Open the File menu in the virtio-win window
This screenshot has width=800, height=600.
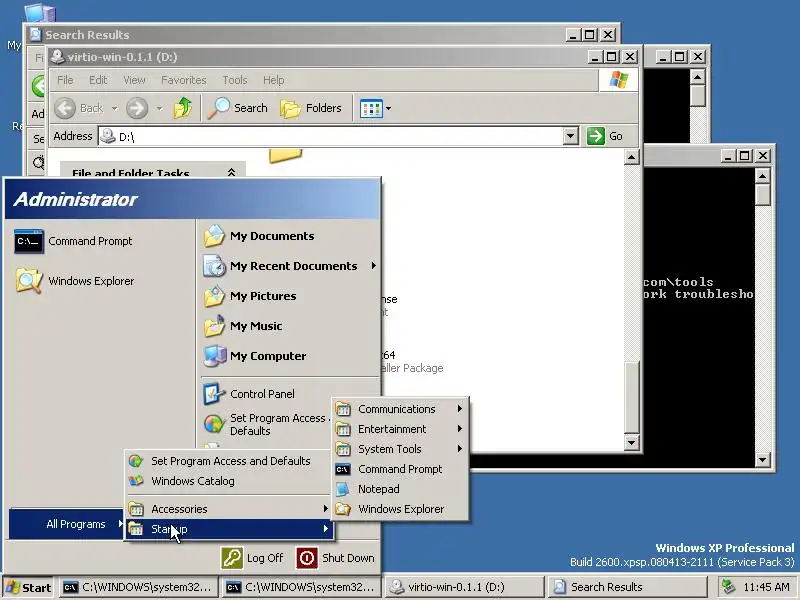click(x=65, y=80)
